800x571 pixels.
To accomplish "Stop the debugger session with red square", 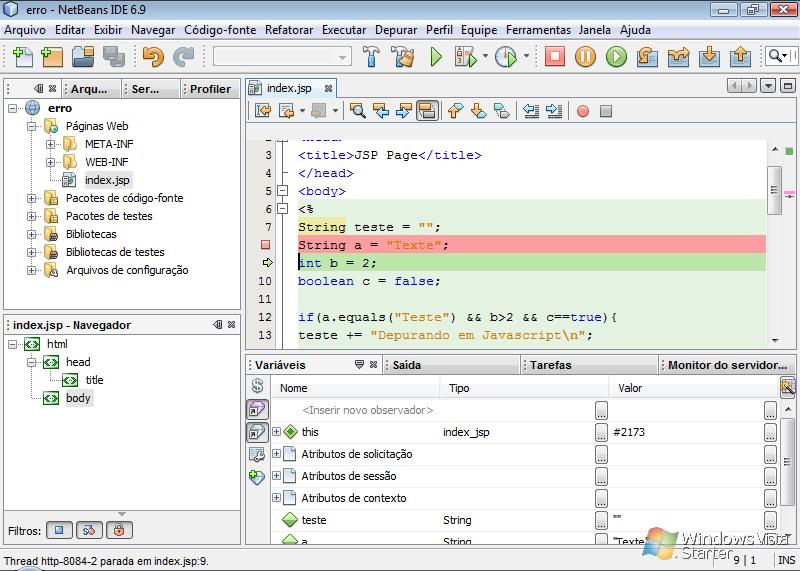I will 555,56.
